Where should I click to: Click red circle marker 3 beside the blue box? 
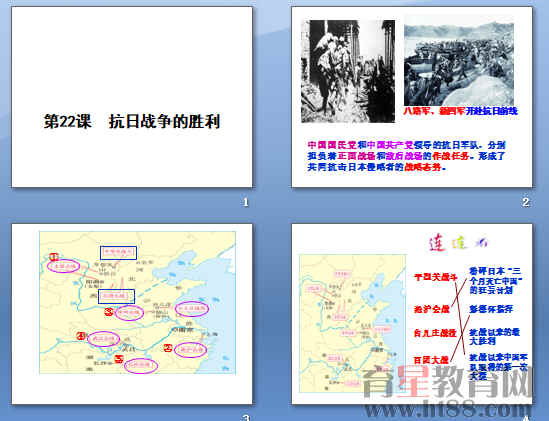point(109,311)
